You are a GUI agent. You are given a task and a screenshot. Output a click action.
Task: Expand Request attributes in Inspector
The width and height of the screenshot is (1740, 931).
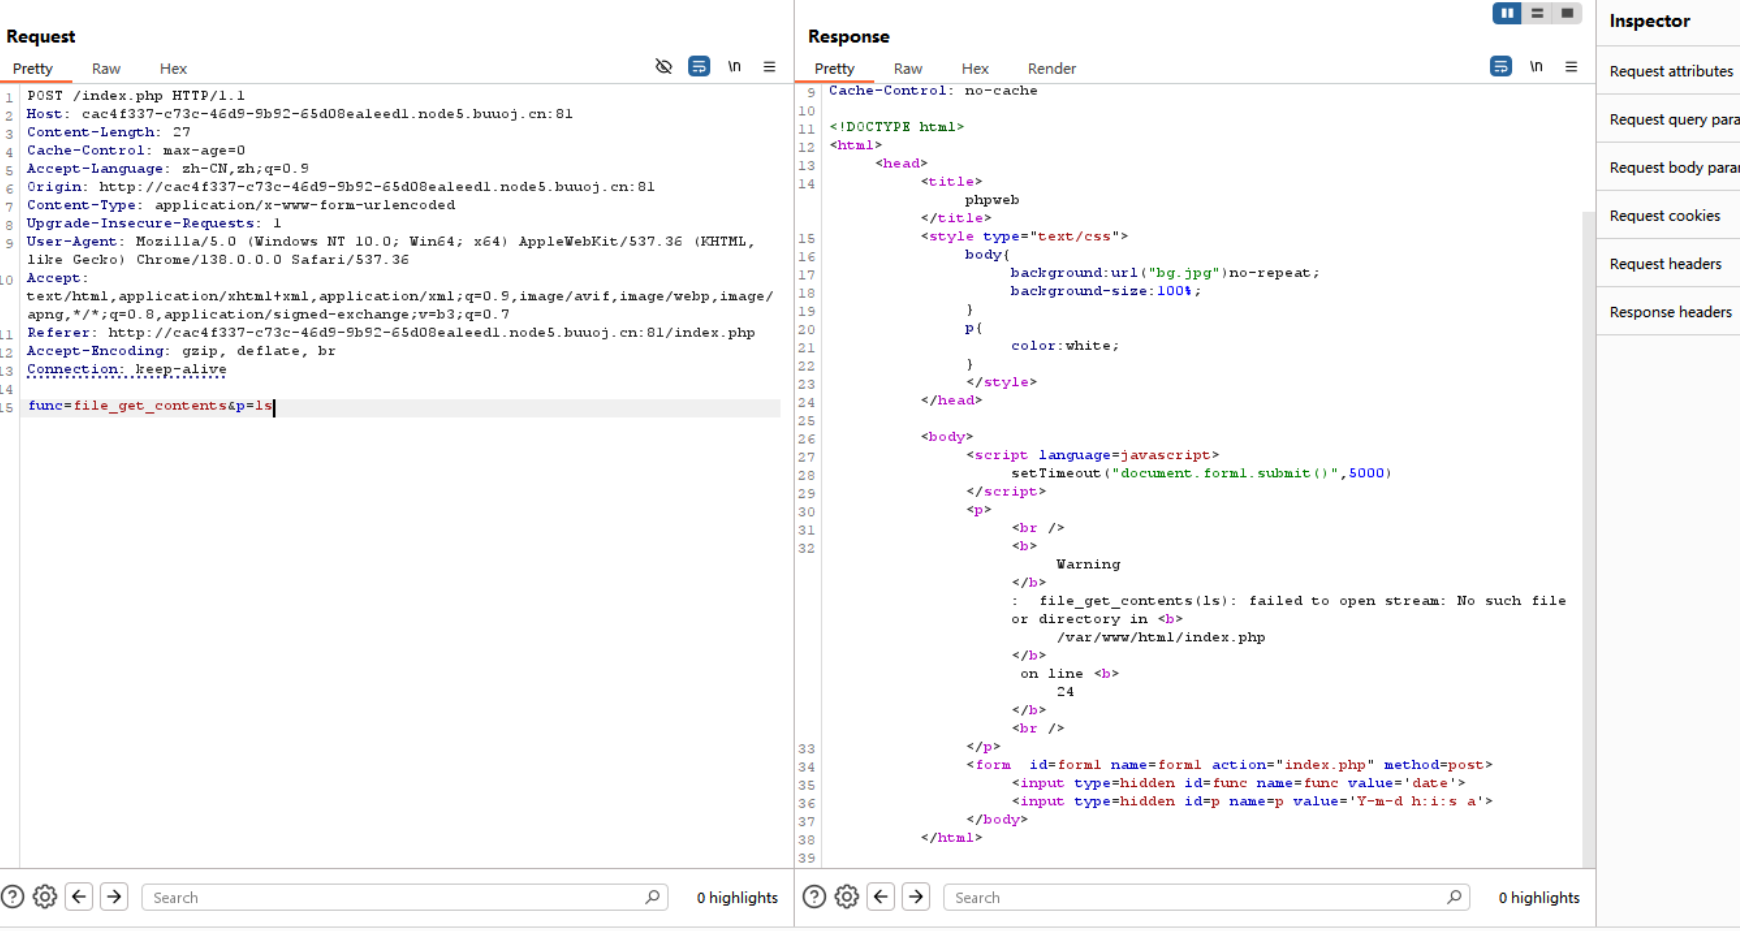pyautogui.click(x=1670, y=71)
